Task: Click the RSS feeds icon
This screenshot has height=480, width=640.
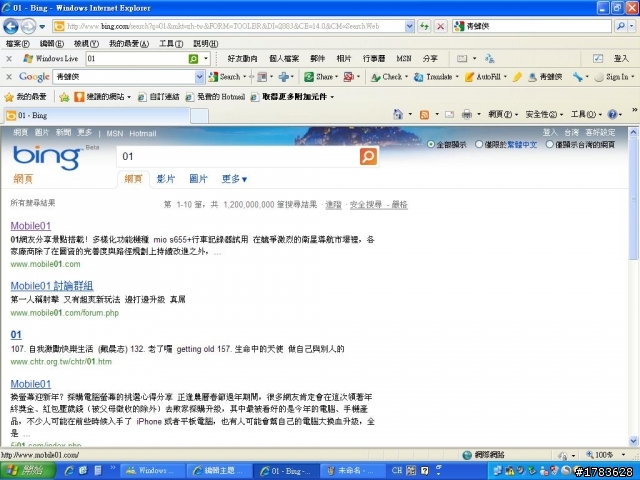Action: click(x=424, y=115)
